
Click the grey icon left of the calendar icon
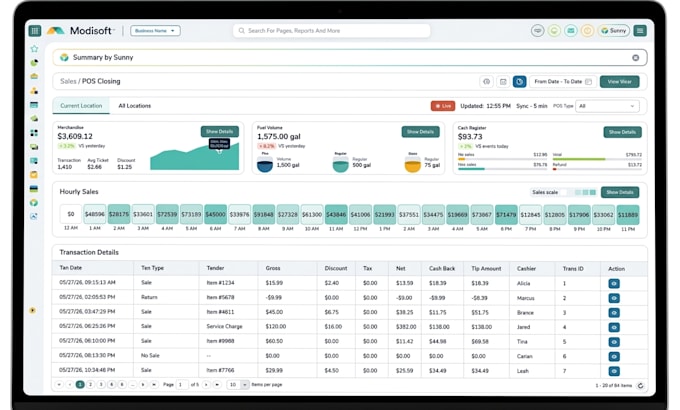pos(487,82)
